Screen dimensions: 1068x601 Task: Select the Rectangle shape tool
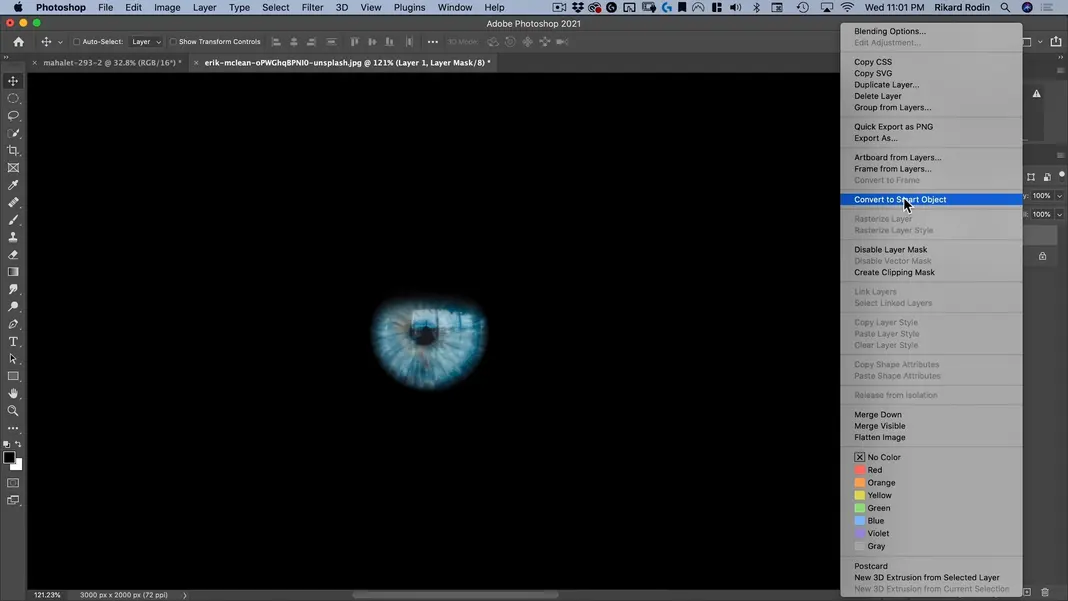coord(13,376)
